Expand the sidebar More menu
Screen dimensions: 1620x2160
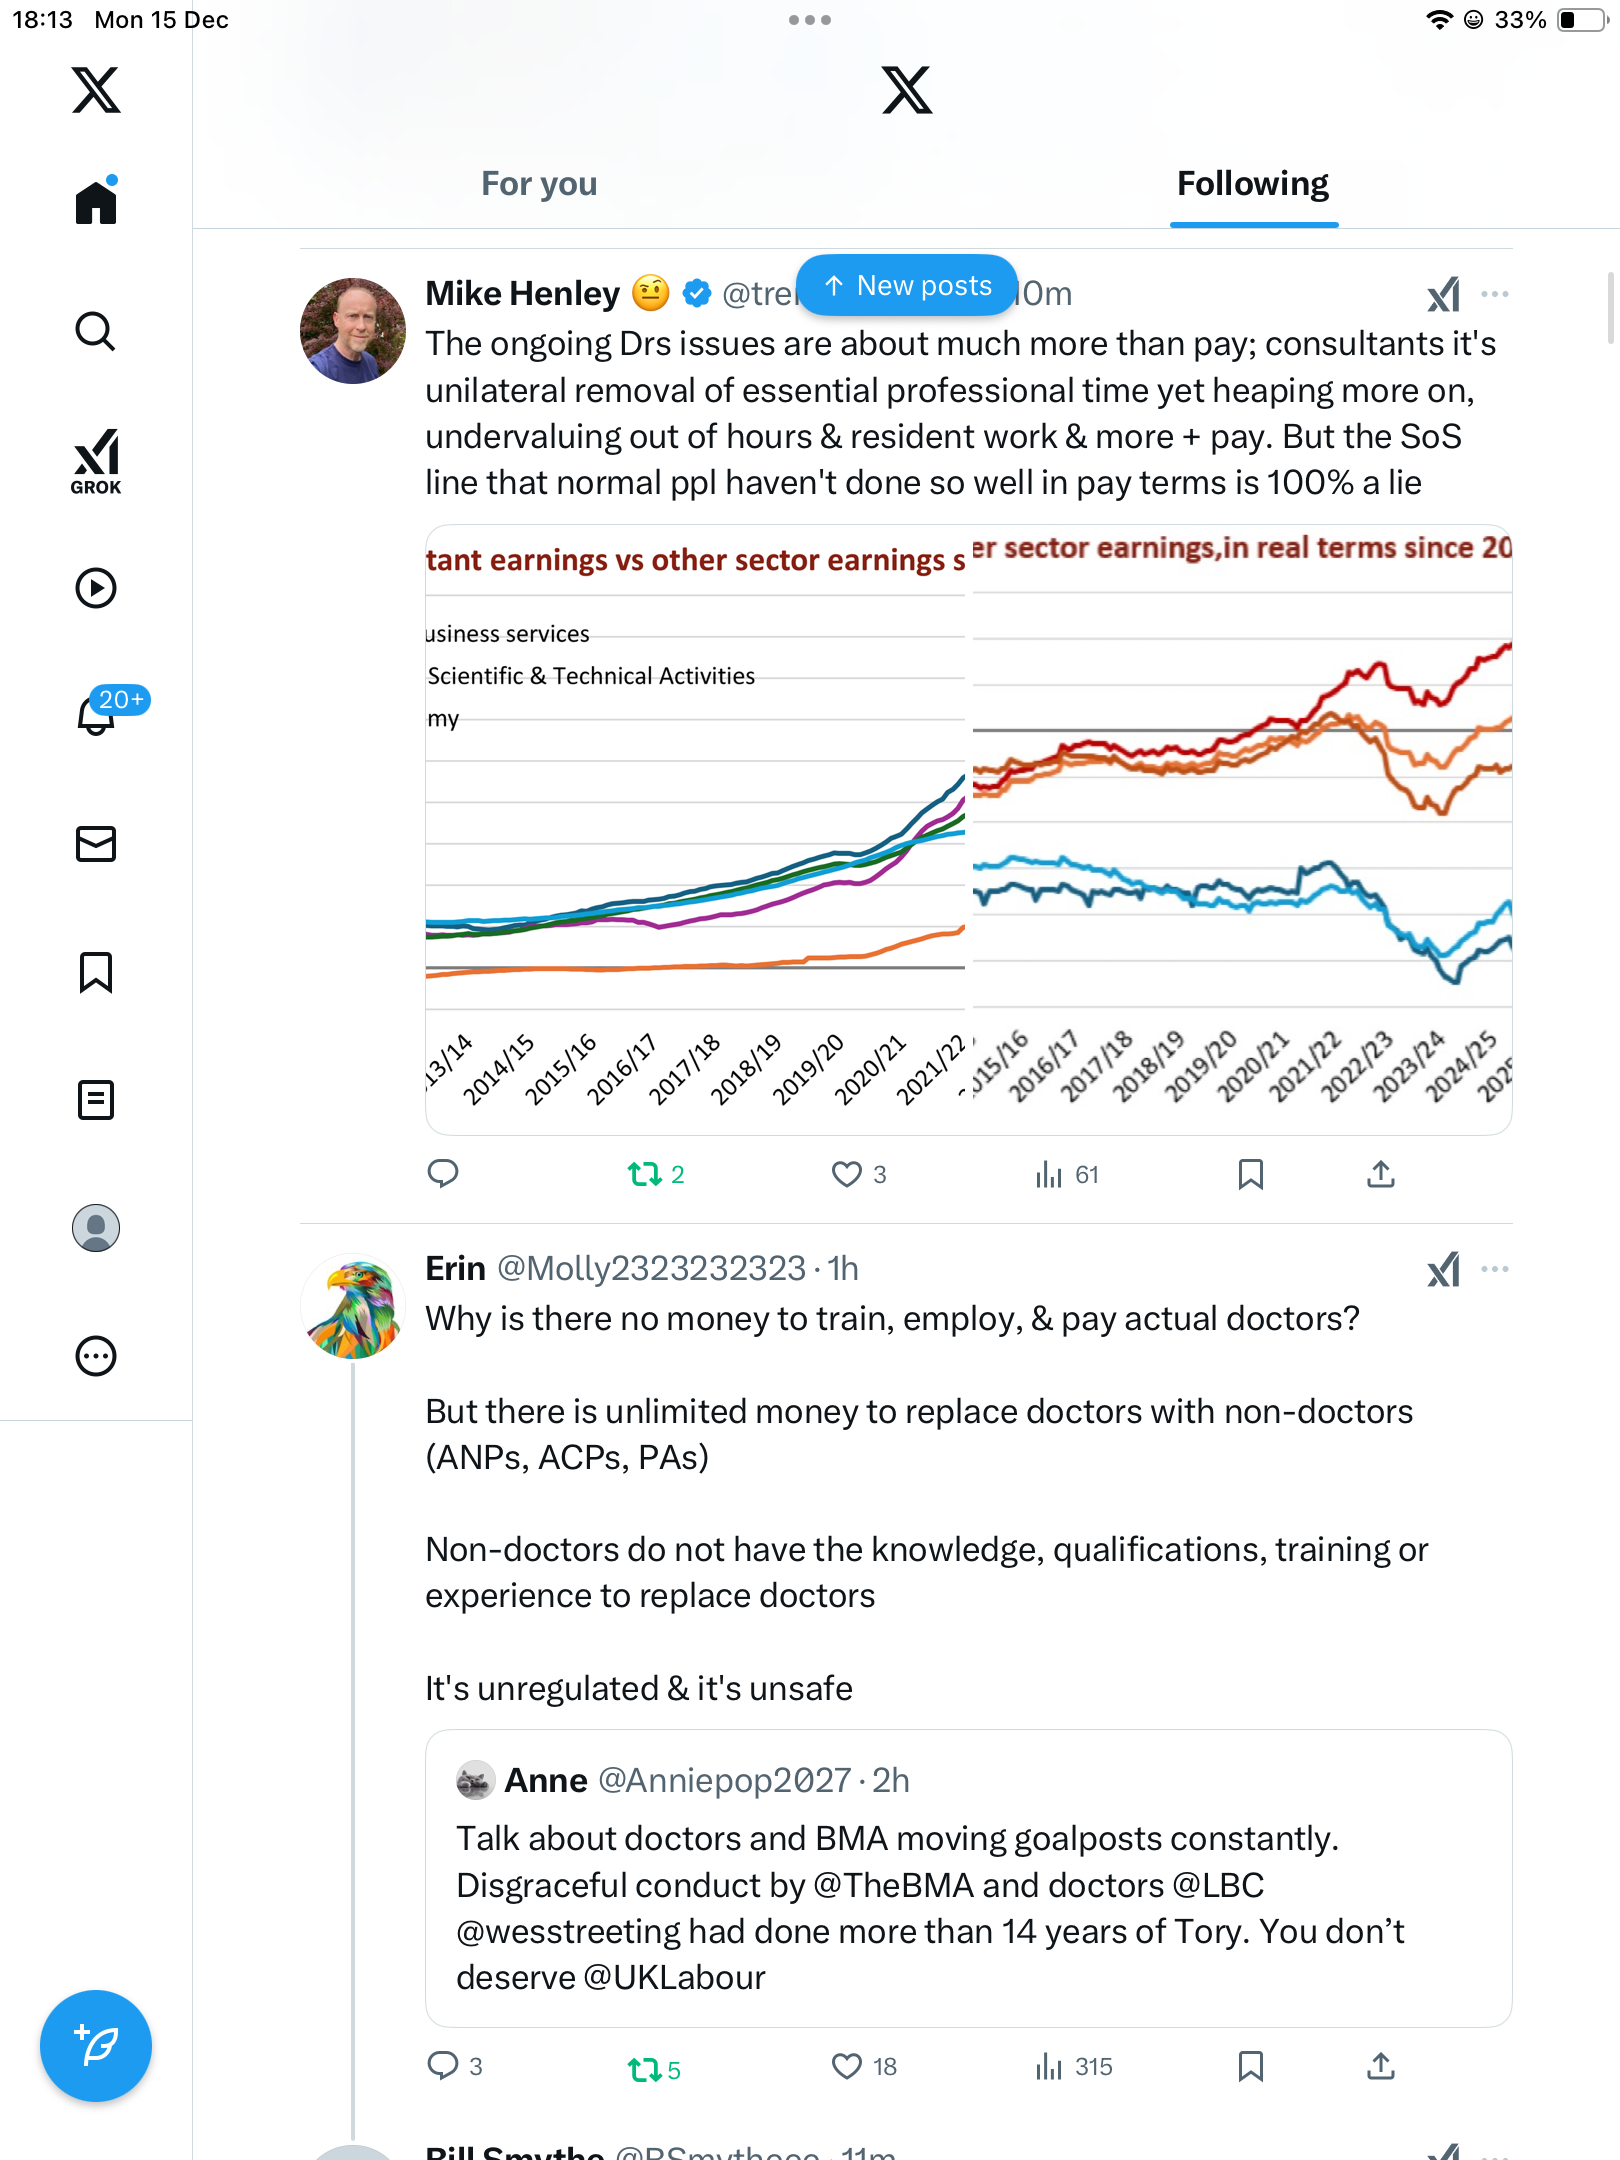pos(96,1356)
